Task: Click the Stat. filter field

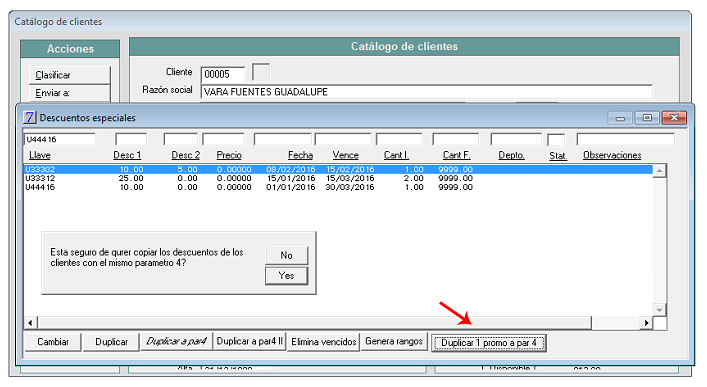Action: [x=556, y=139]
